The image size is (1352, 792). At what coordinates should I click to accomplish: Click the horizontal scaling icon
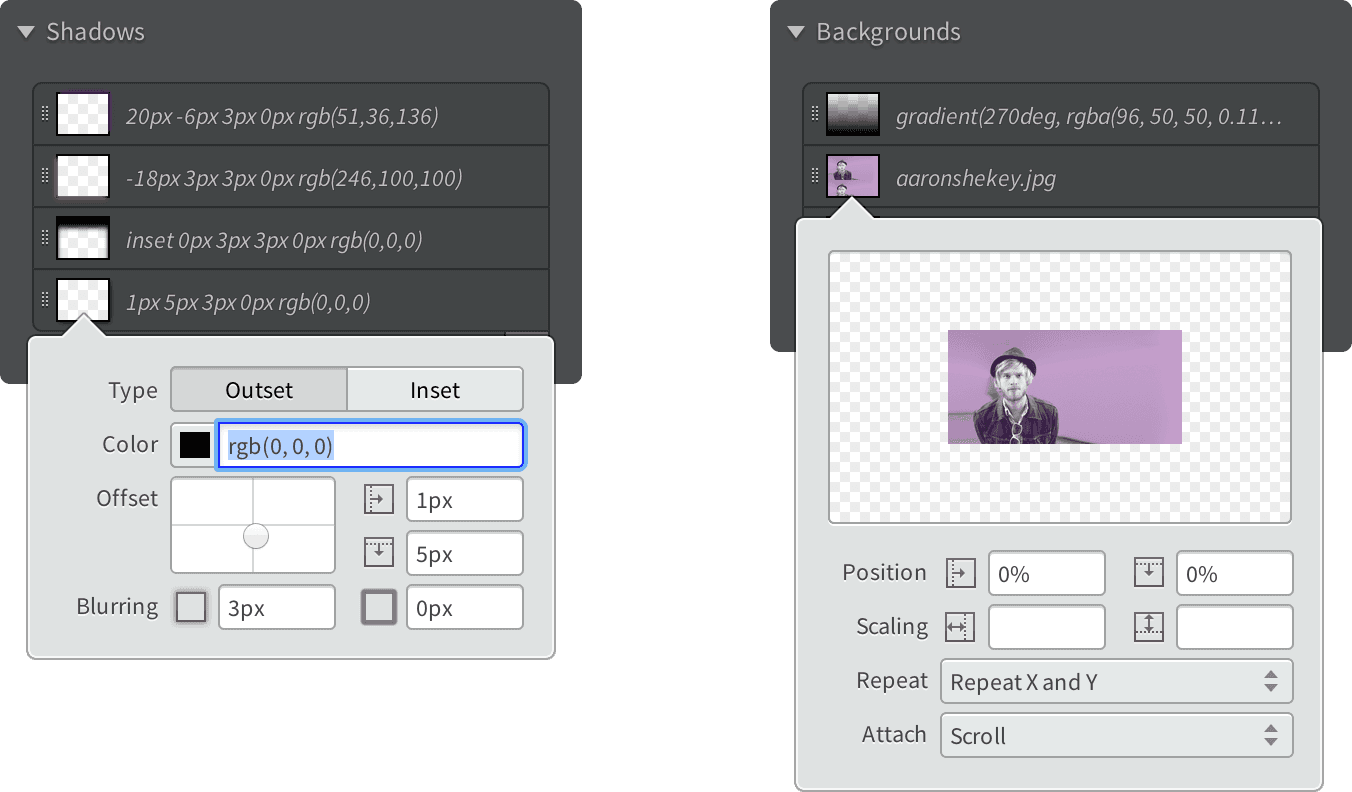[960, 627]
